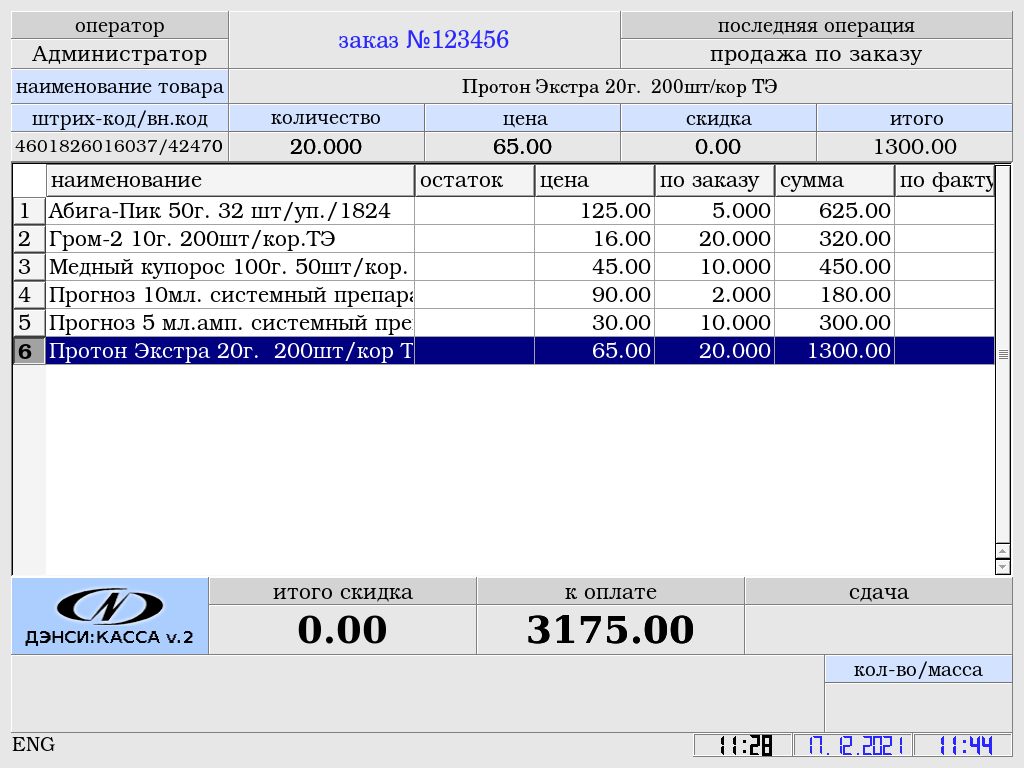
Task: Click the итого value 1300.00 above the table
Action: (x=914, y=146)
